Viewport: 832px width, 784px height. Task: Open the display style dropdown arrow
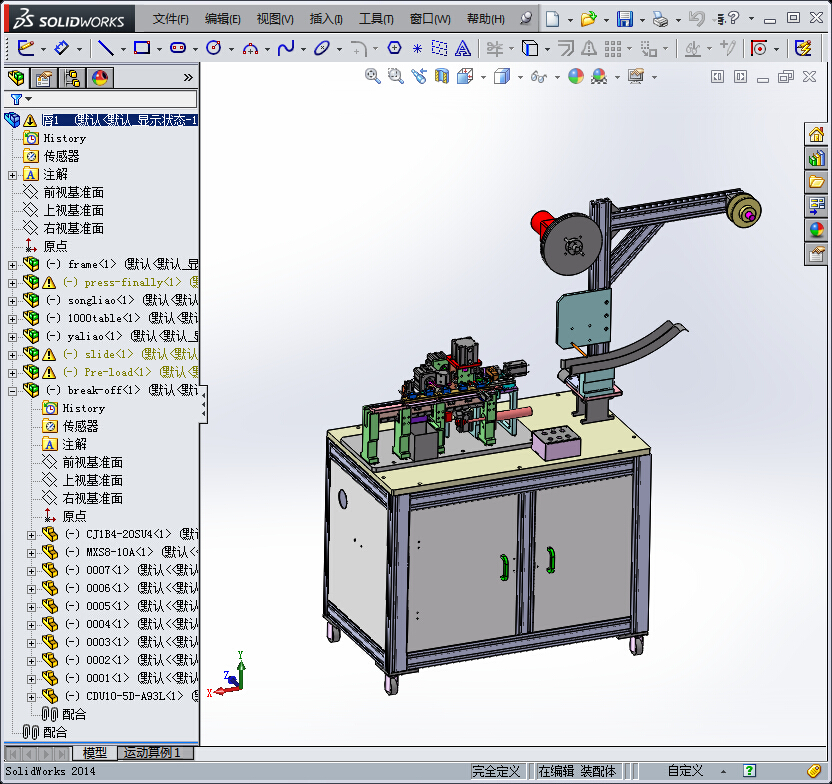pyautogui.click(x=520, y=77)
